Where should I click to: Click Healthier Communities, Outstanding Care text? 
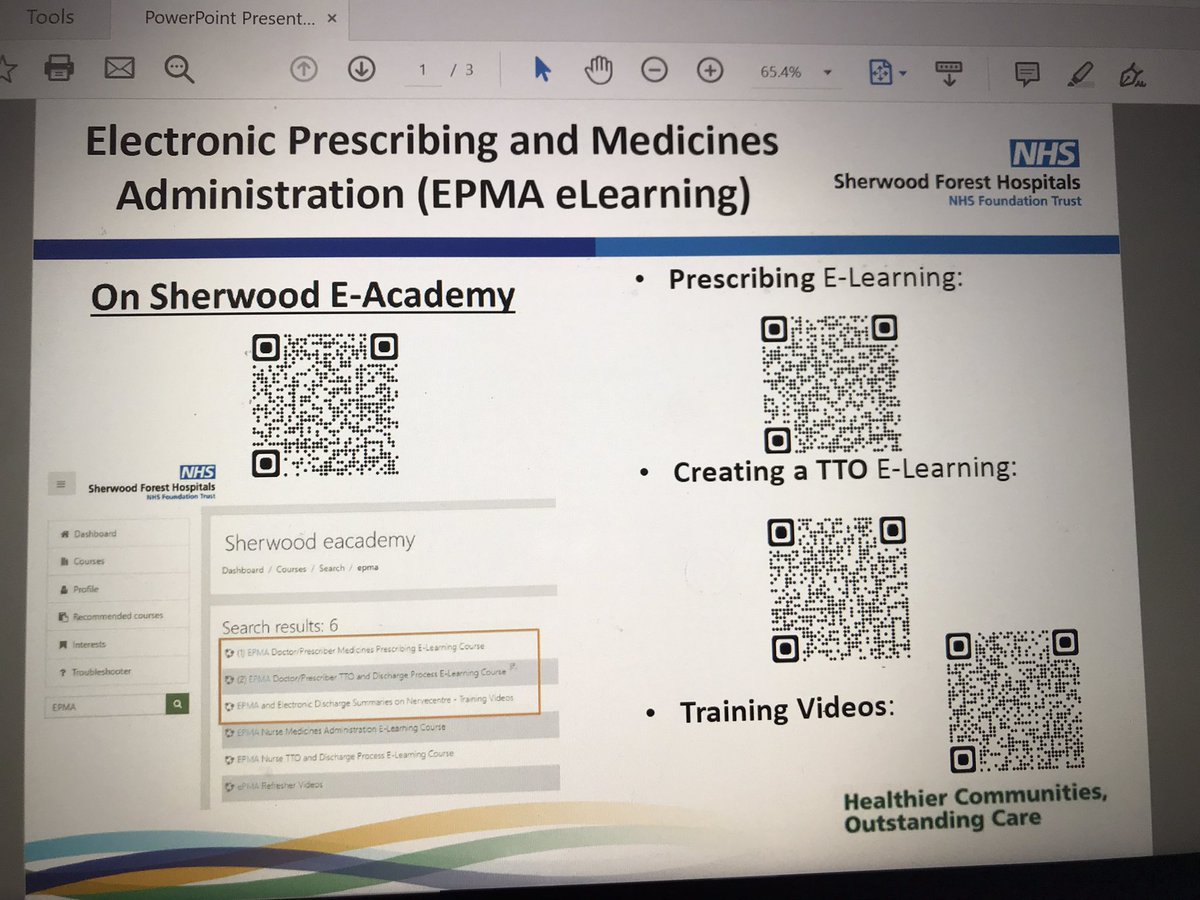tap(975, 809)
